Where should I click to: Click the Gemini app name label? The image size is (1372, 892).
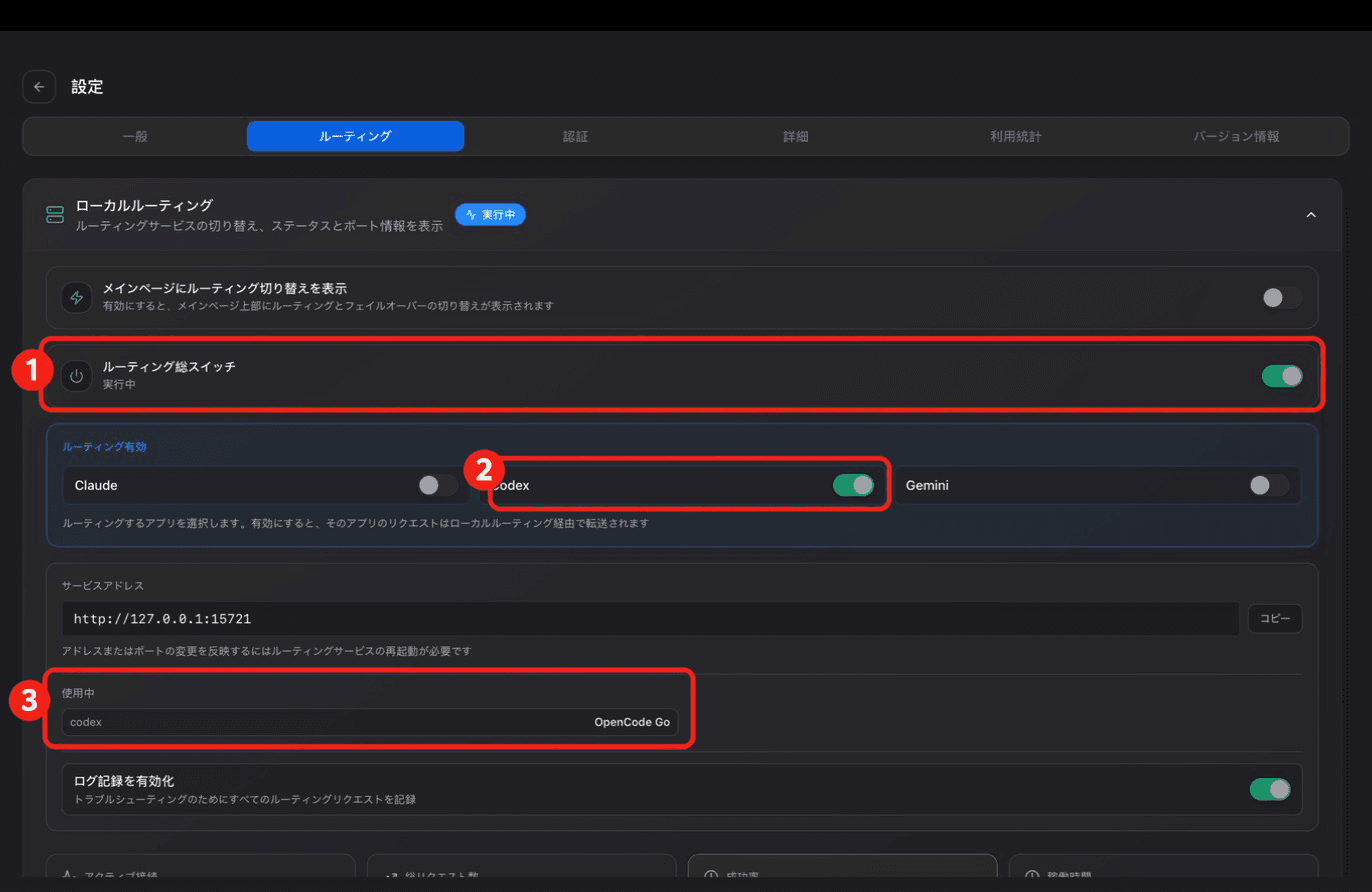click(x=927, y=485)
